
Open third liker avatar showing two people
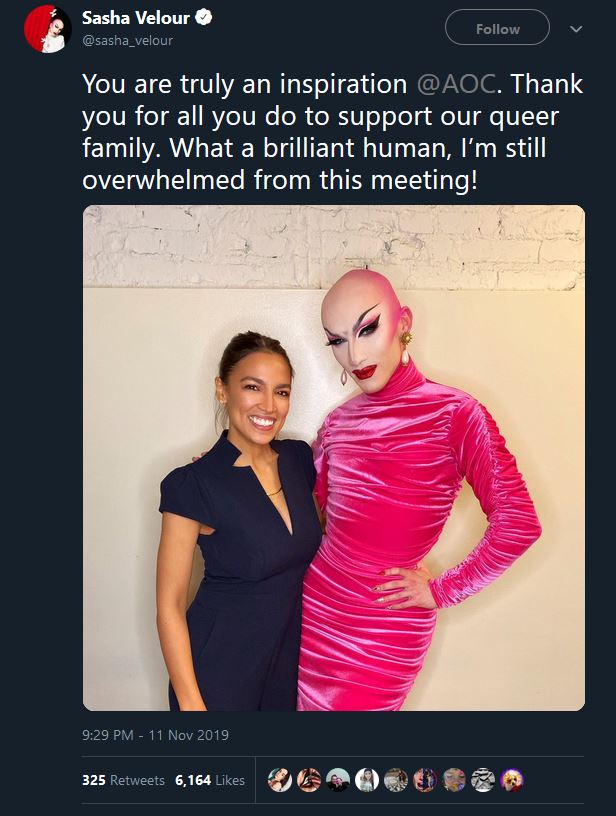point(338,780)
